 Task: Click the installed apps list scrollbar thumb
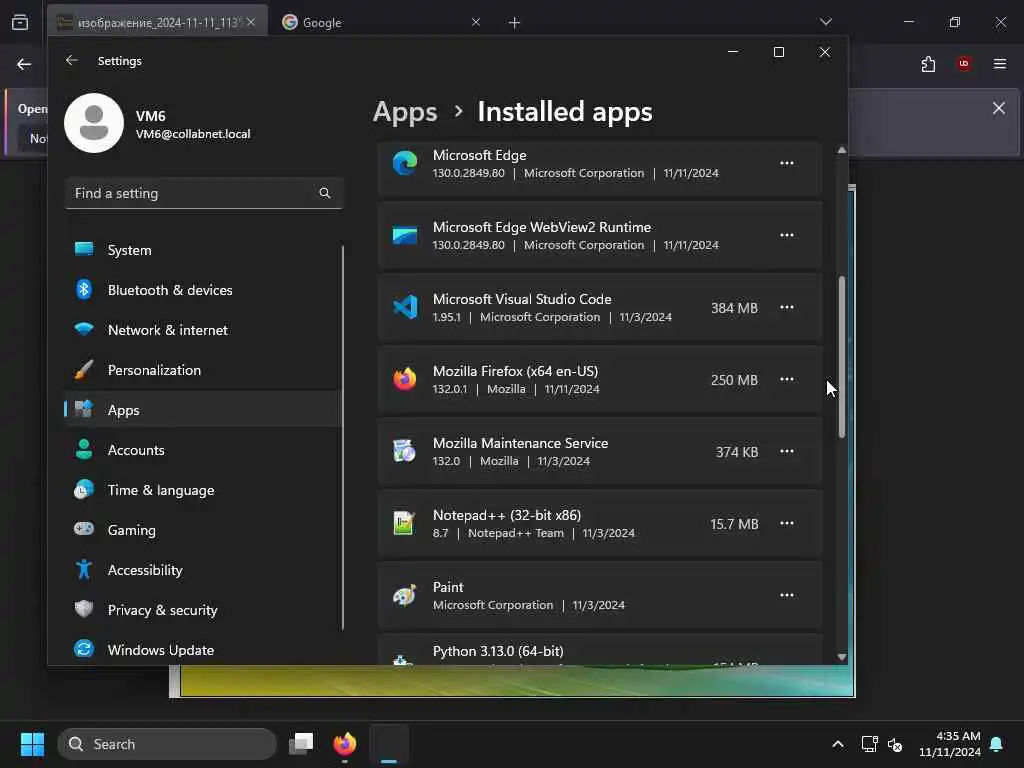(842, 357)
